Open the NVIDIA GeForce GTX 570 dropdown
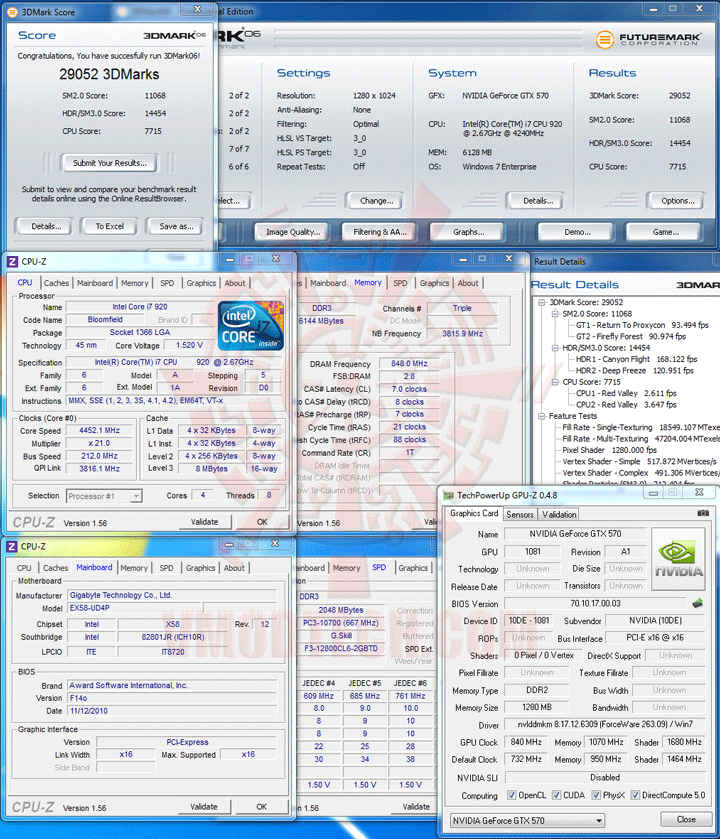Viewport: 720px width, 839px height. click(527, 820)
